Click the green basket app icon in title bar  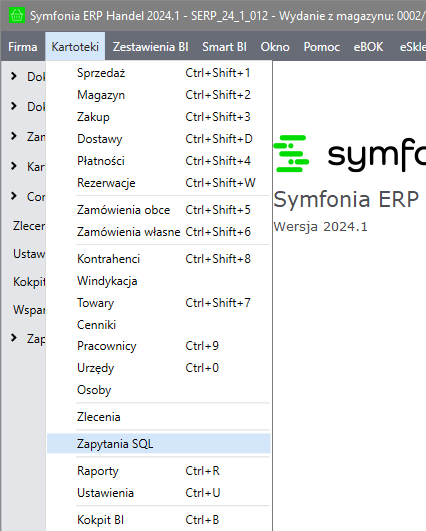click(x=17, y=15)
